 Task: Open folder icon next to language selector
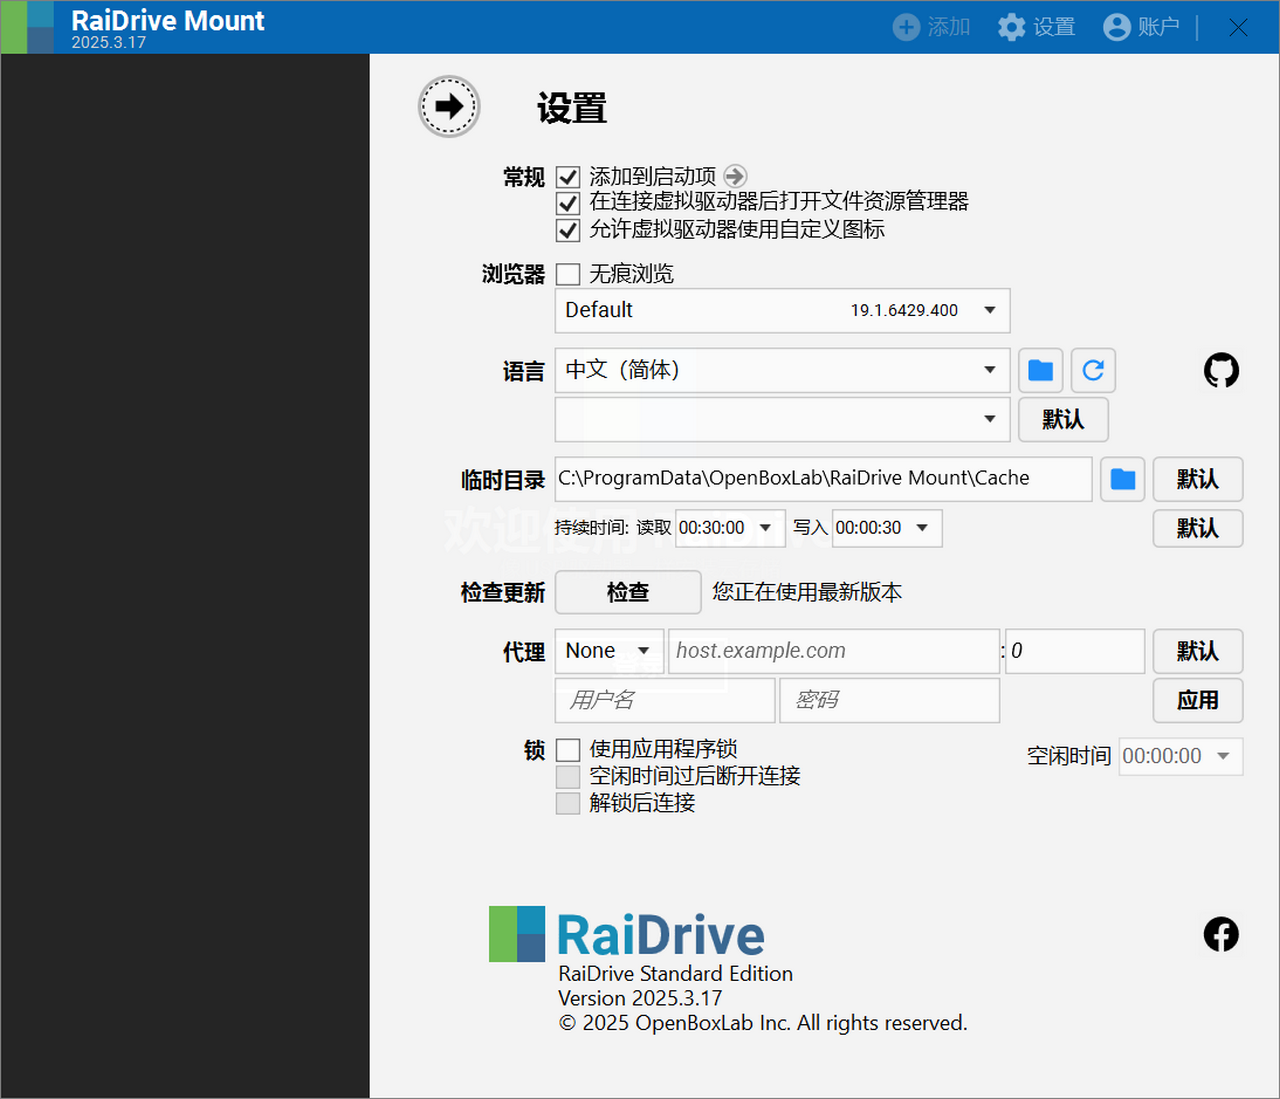pos(1040,370)
